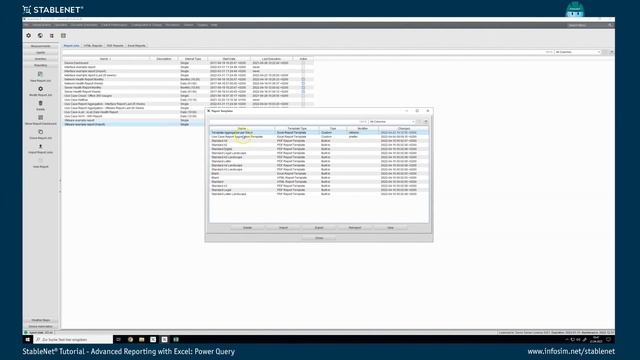The height and width of the screenshot is (360, 640).
Task: Click the search magnifier icon at top right
Action: click(x=610, y=25)
